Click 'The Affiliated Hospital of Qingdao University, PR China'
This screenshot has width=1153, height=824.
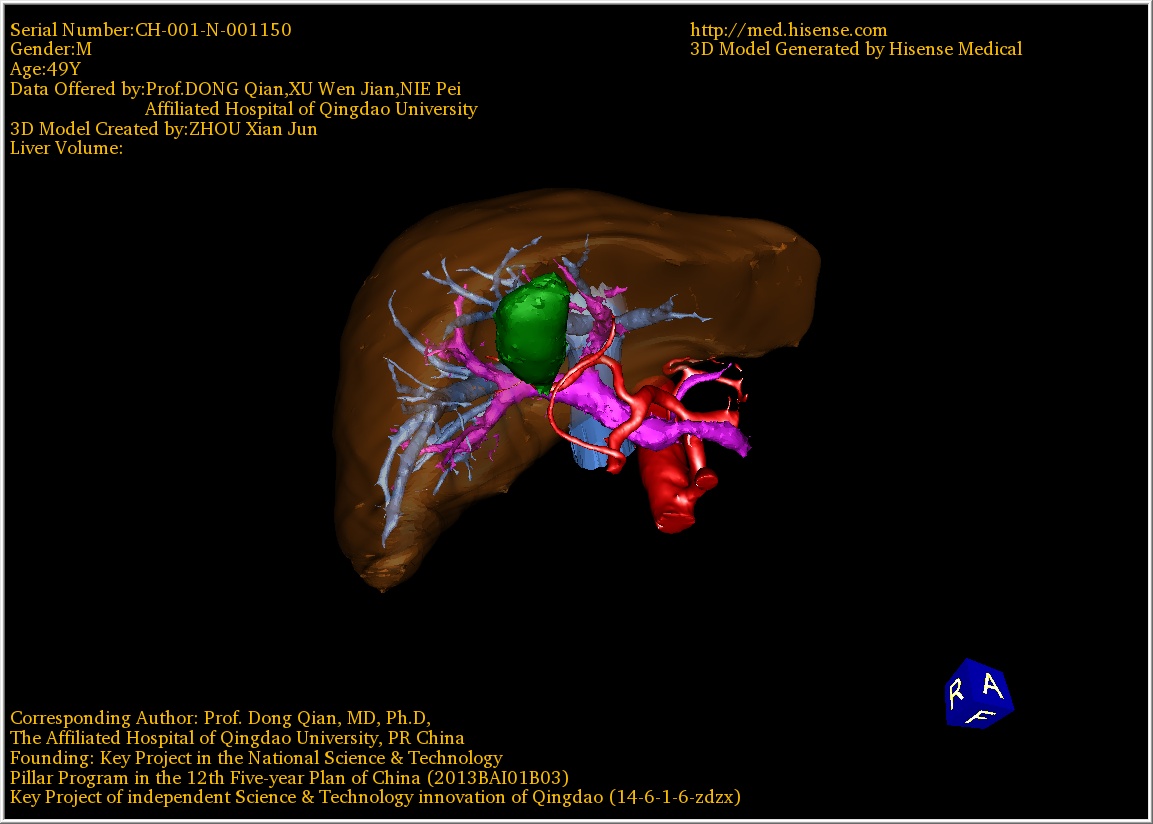(x=237, y=738)
